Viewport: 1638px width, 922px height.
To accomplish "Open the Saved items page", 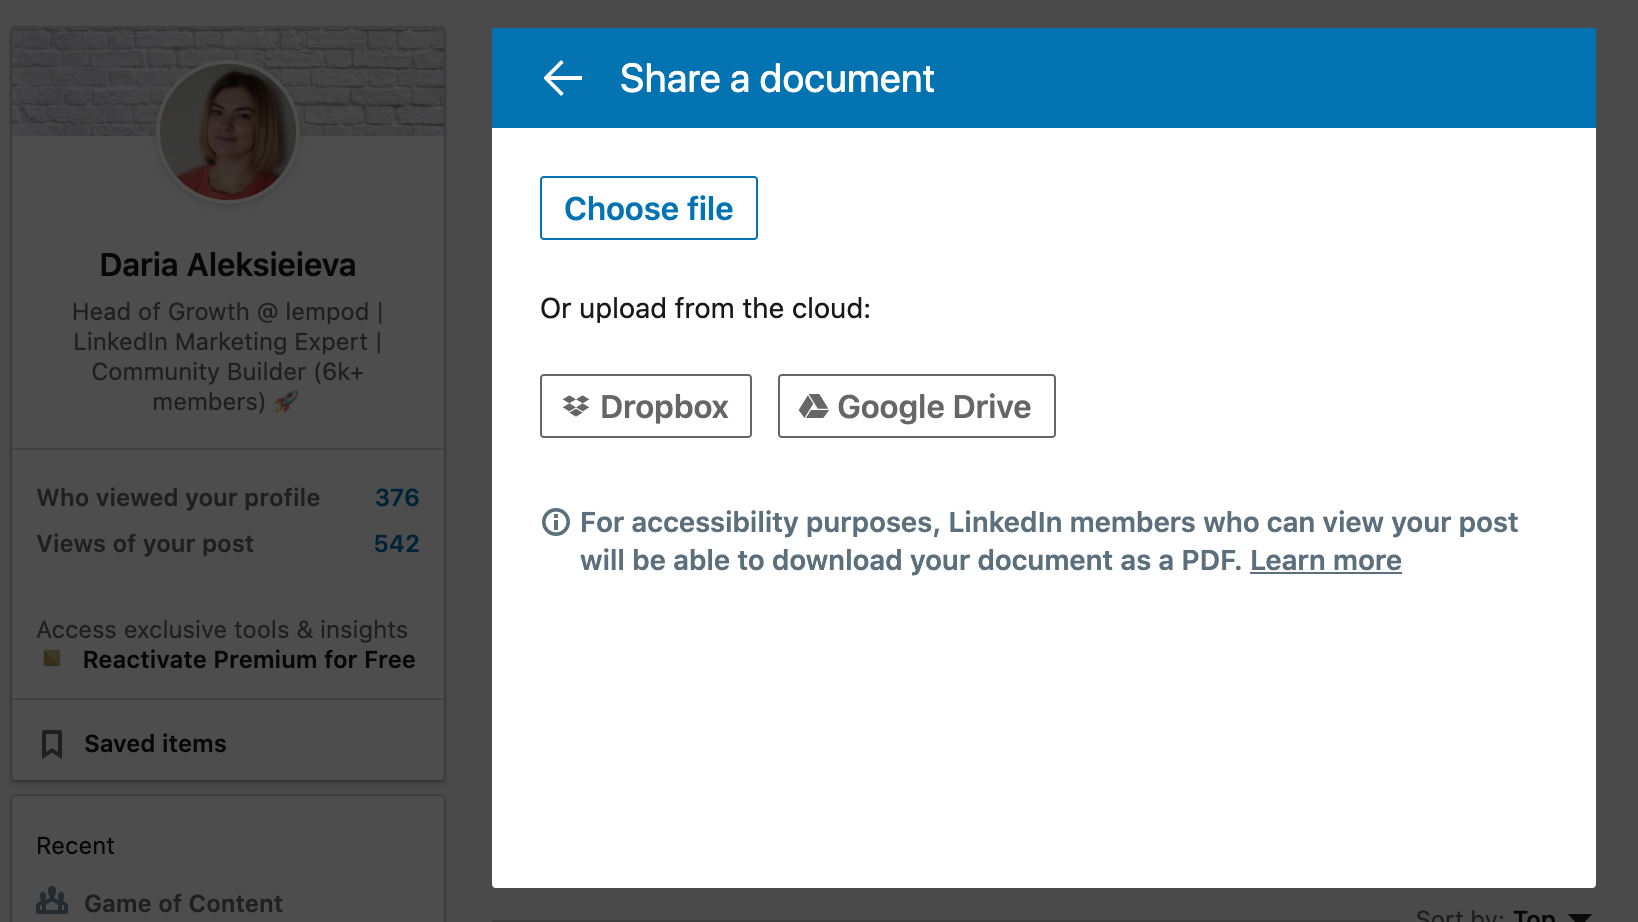I will (154, 742).
